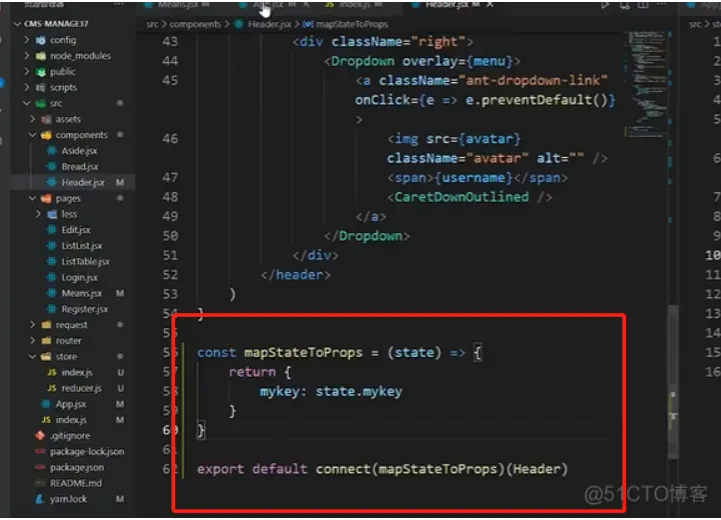
Task: Click 'CaretDownOutlined' on line 48
Action: pos(462,197)
